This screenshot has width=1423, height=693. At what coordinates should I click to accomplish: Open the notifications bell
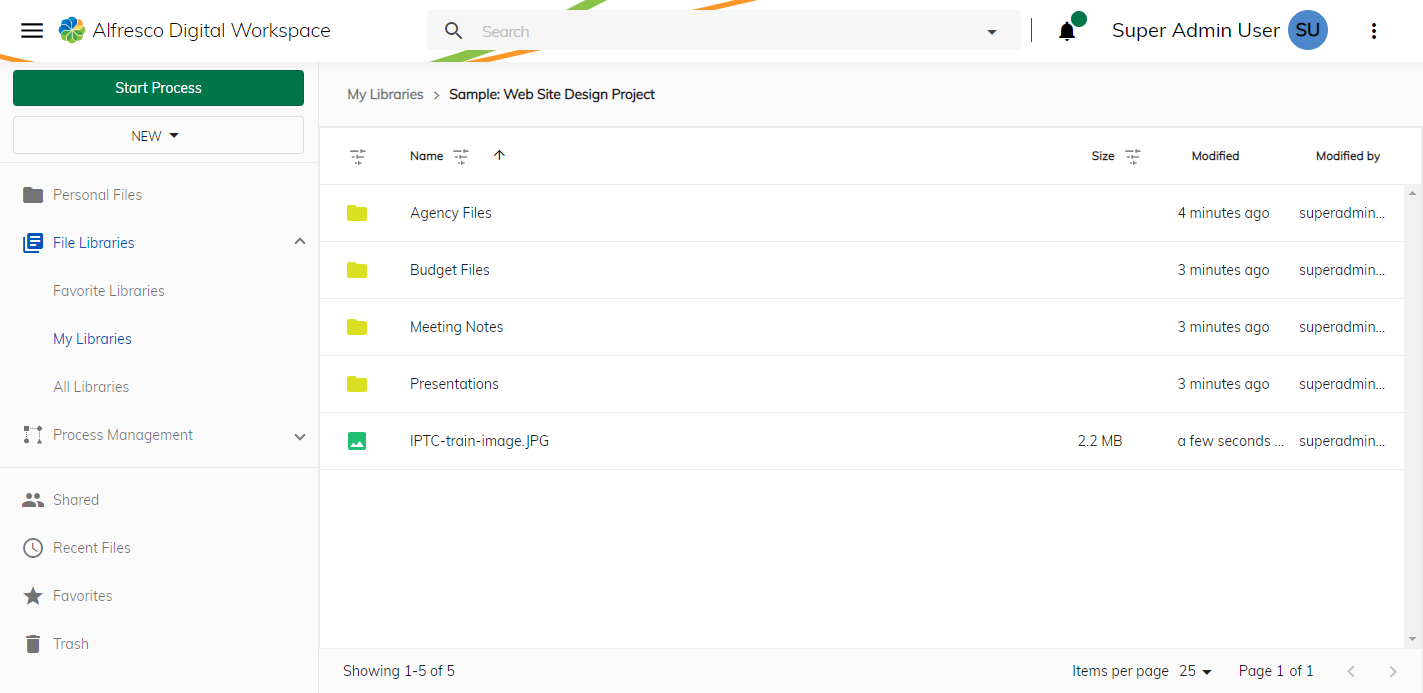[1065, 30]
